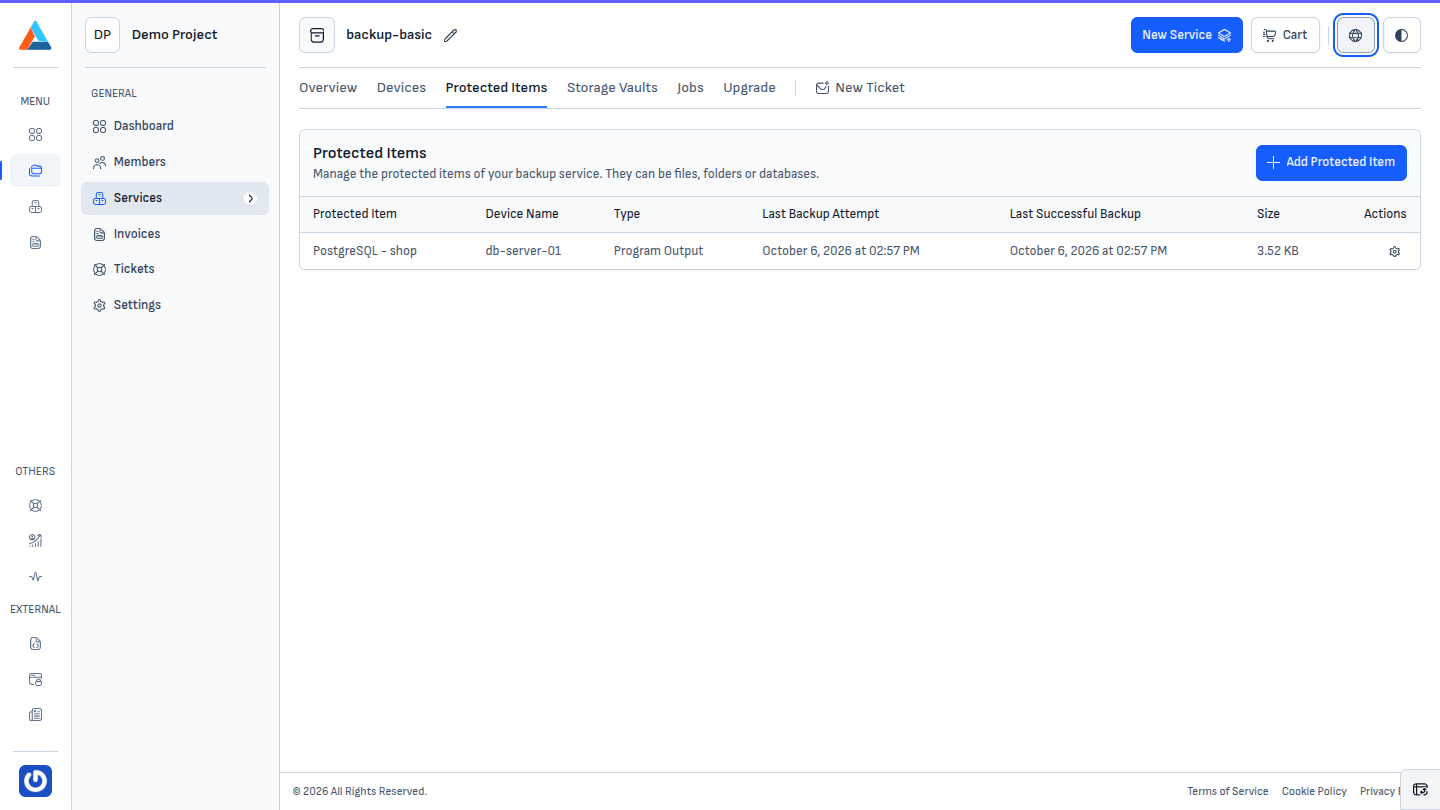The image size is (1440, 810).
Task: Open the support lifebuoy icon under OTHERS
Action: [35, 505]
